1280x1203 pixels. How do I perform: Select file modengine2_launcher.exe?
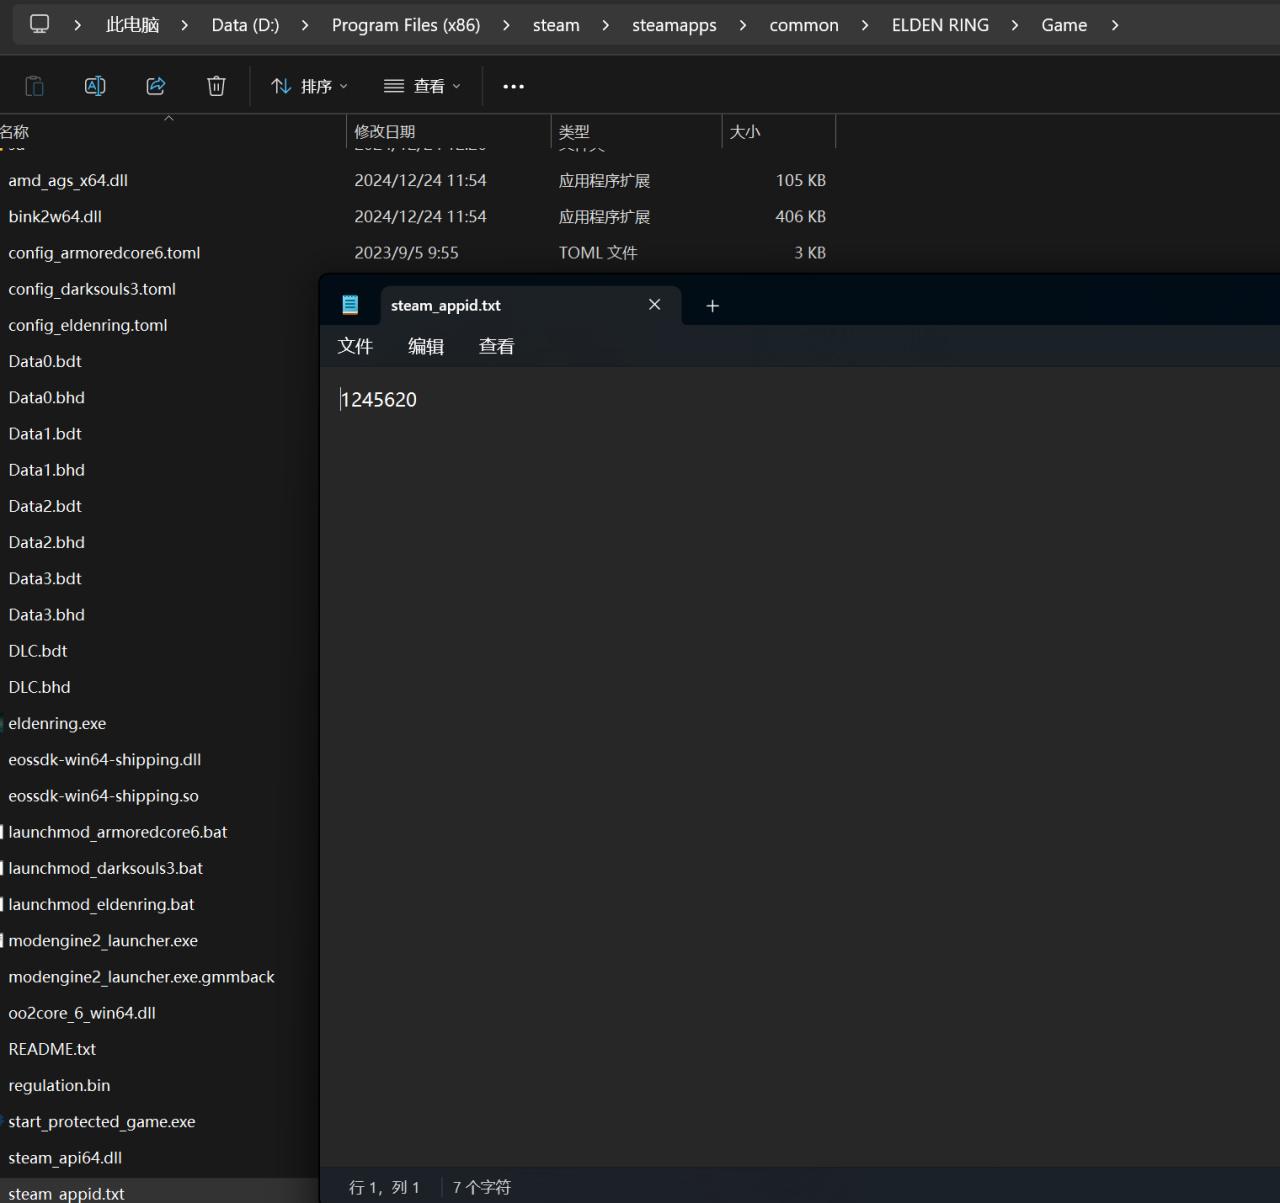[x=103, y=940]
